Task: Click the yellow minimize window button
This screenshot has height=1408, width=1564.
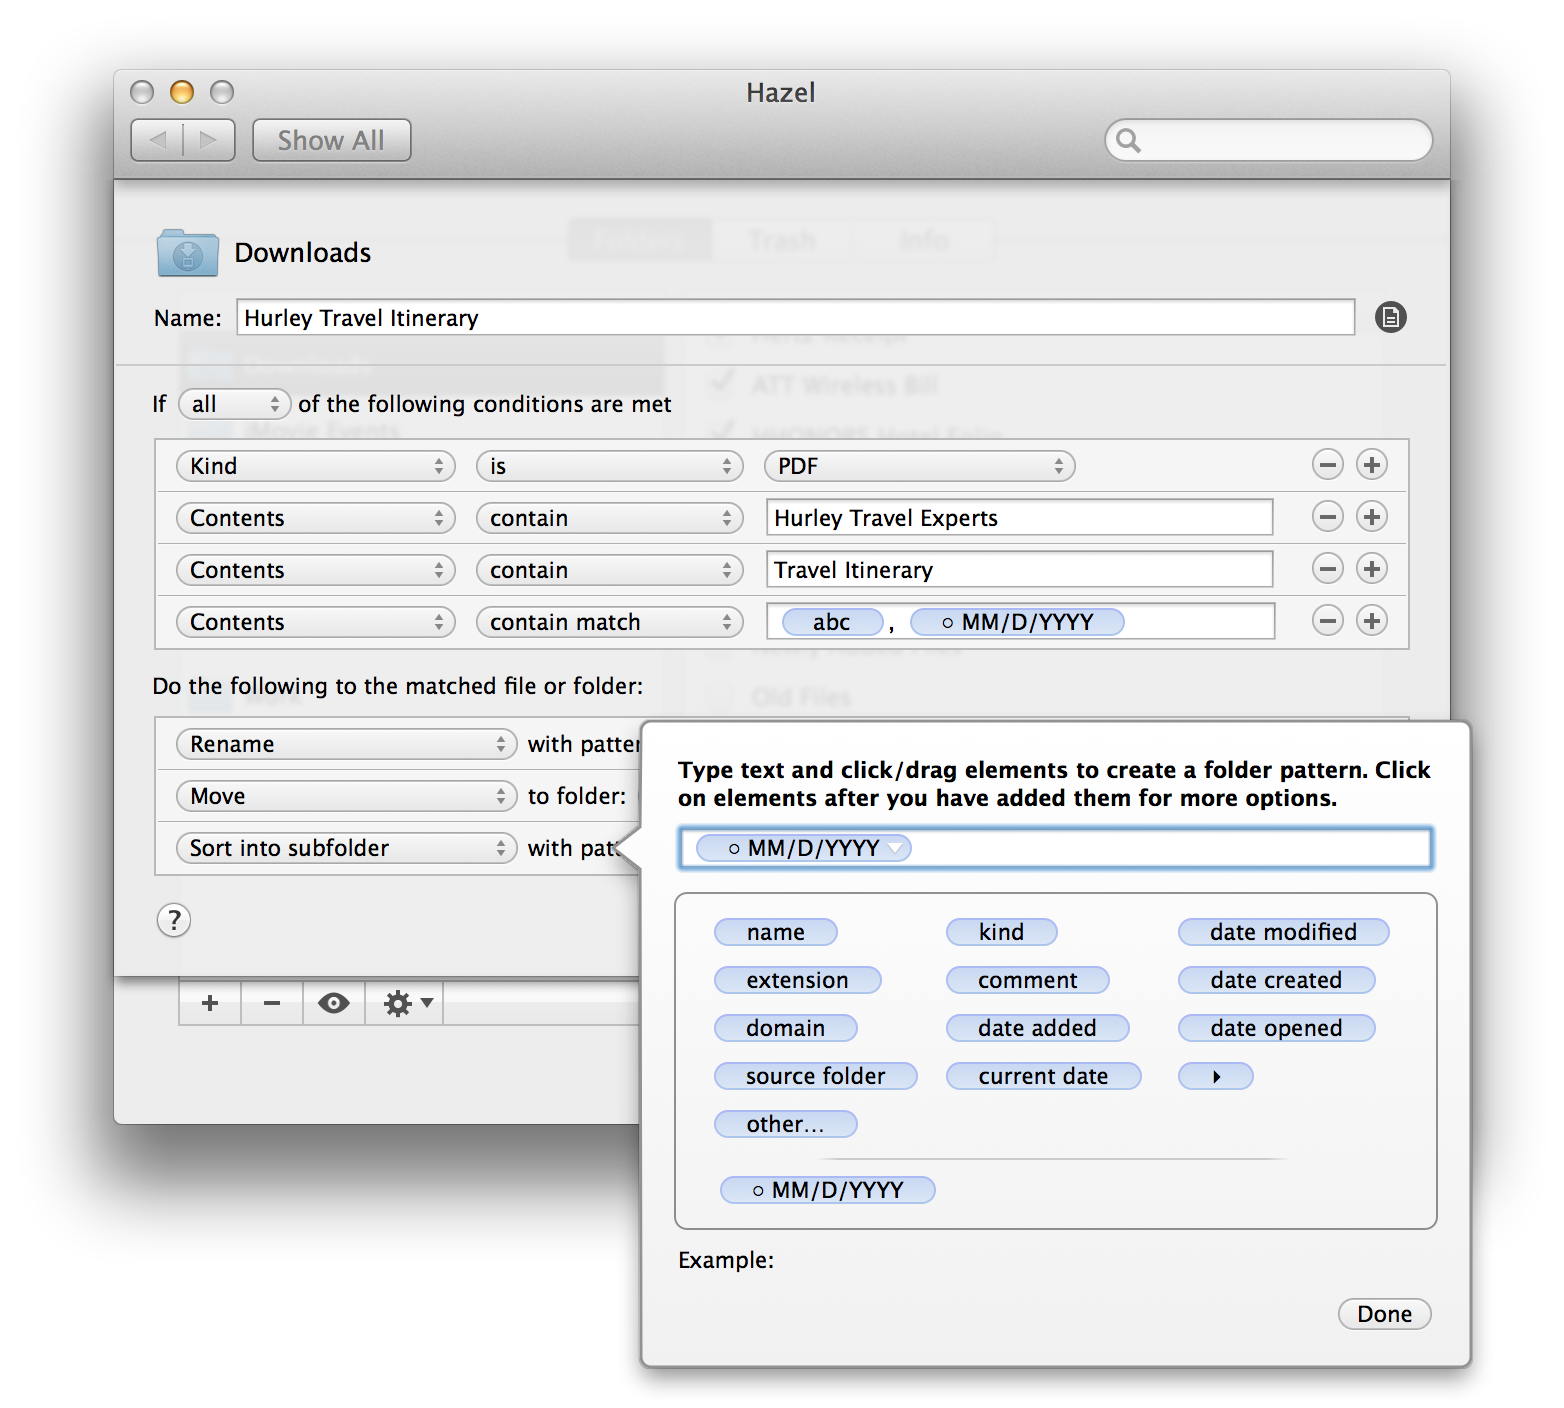Action: (x=182, y=92)
